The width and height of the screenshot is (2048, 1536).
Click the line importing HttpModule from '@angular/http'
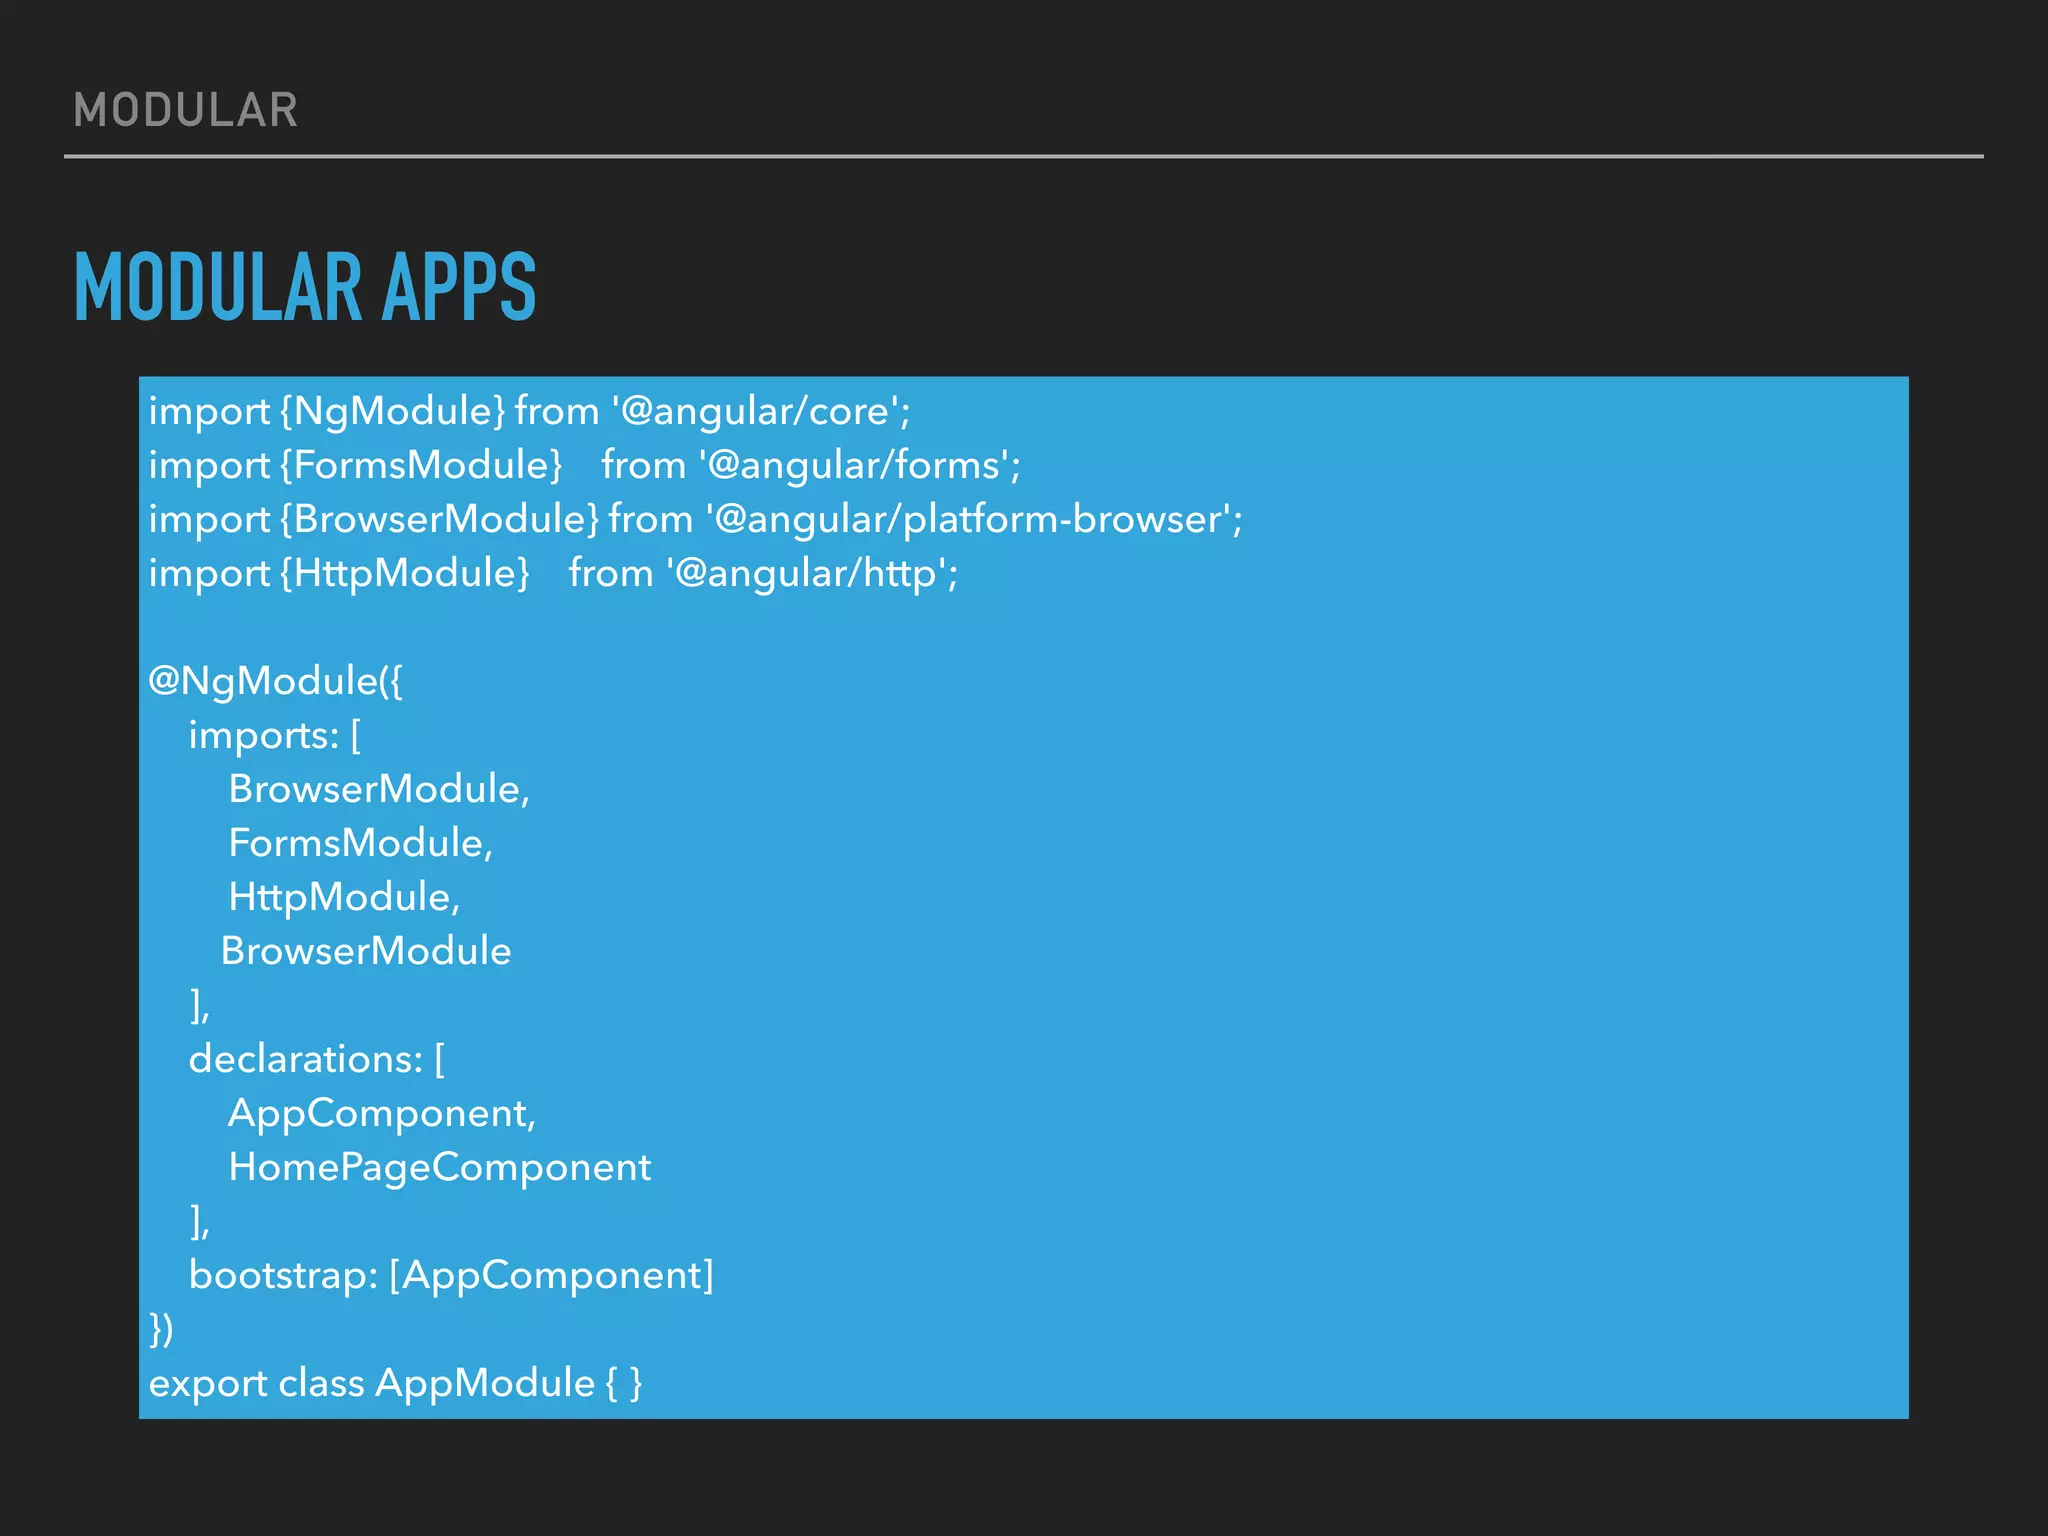pyautogui.click(x=553, y=573)
